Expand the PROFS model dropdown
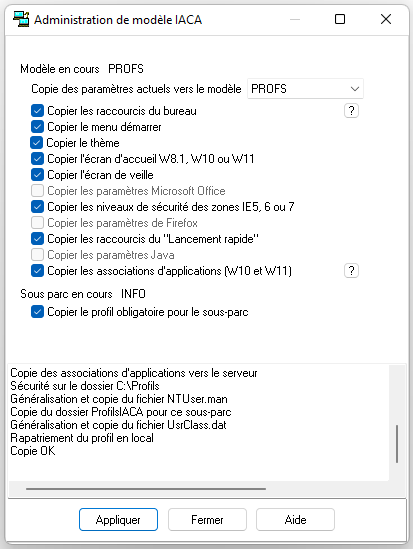 (305, 89)
